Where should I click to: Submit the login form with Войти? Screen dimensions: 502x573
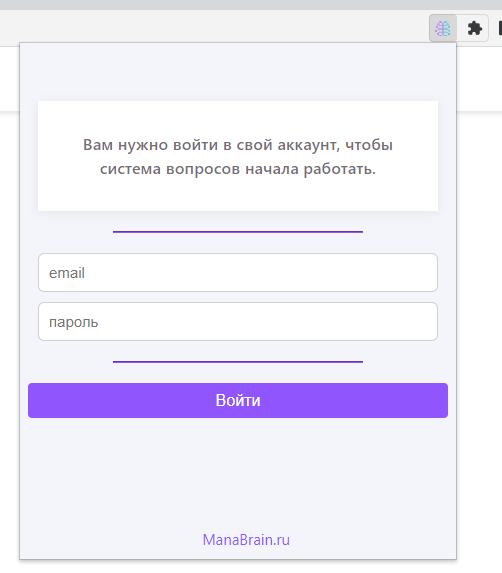pos(238,401)
